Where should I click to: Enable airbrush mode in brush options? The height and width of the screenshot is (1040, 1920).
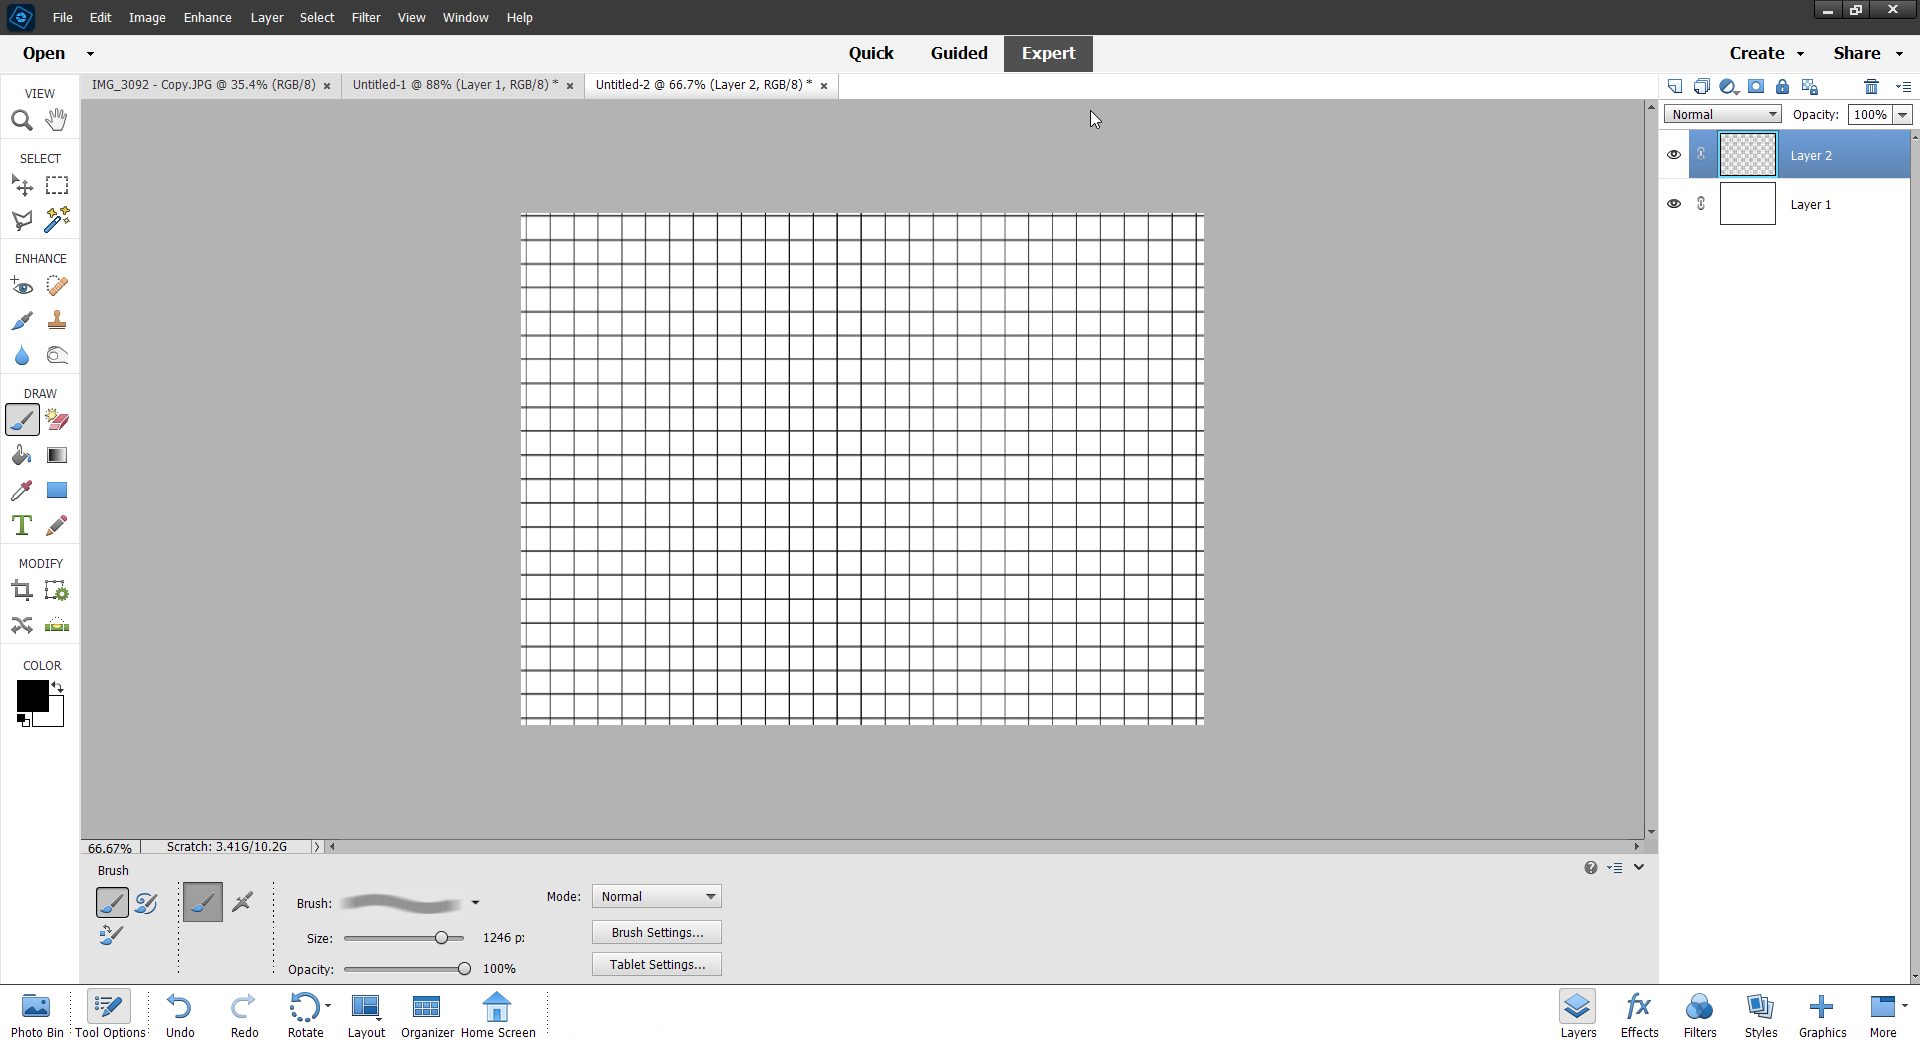pos(242,902)
